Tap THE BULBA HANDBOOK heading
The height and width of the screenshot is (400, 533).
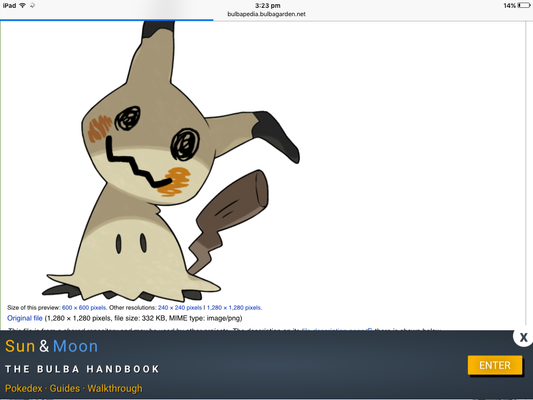coord(82,369)
